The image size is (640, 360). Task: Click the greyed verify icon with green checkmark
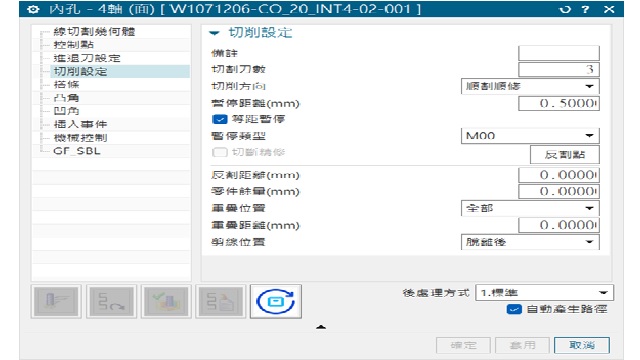click(166, 301)
